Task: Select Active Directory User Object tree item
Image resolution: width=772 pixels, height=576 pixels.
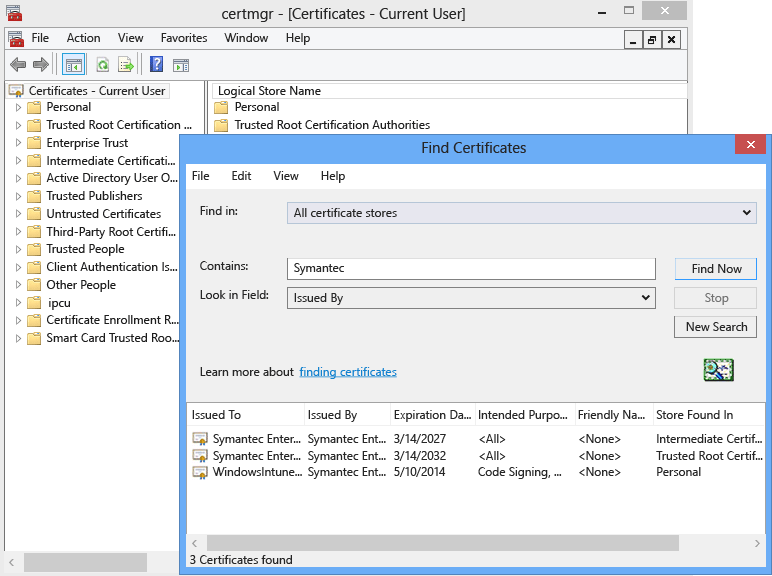Action: click(112, 178)
